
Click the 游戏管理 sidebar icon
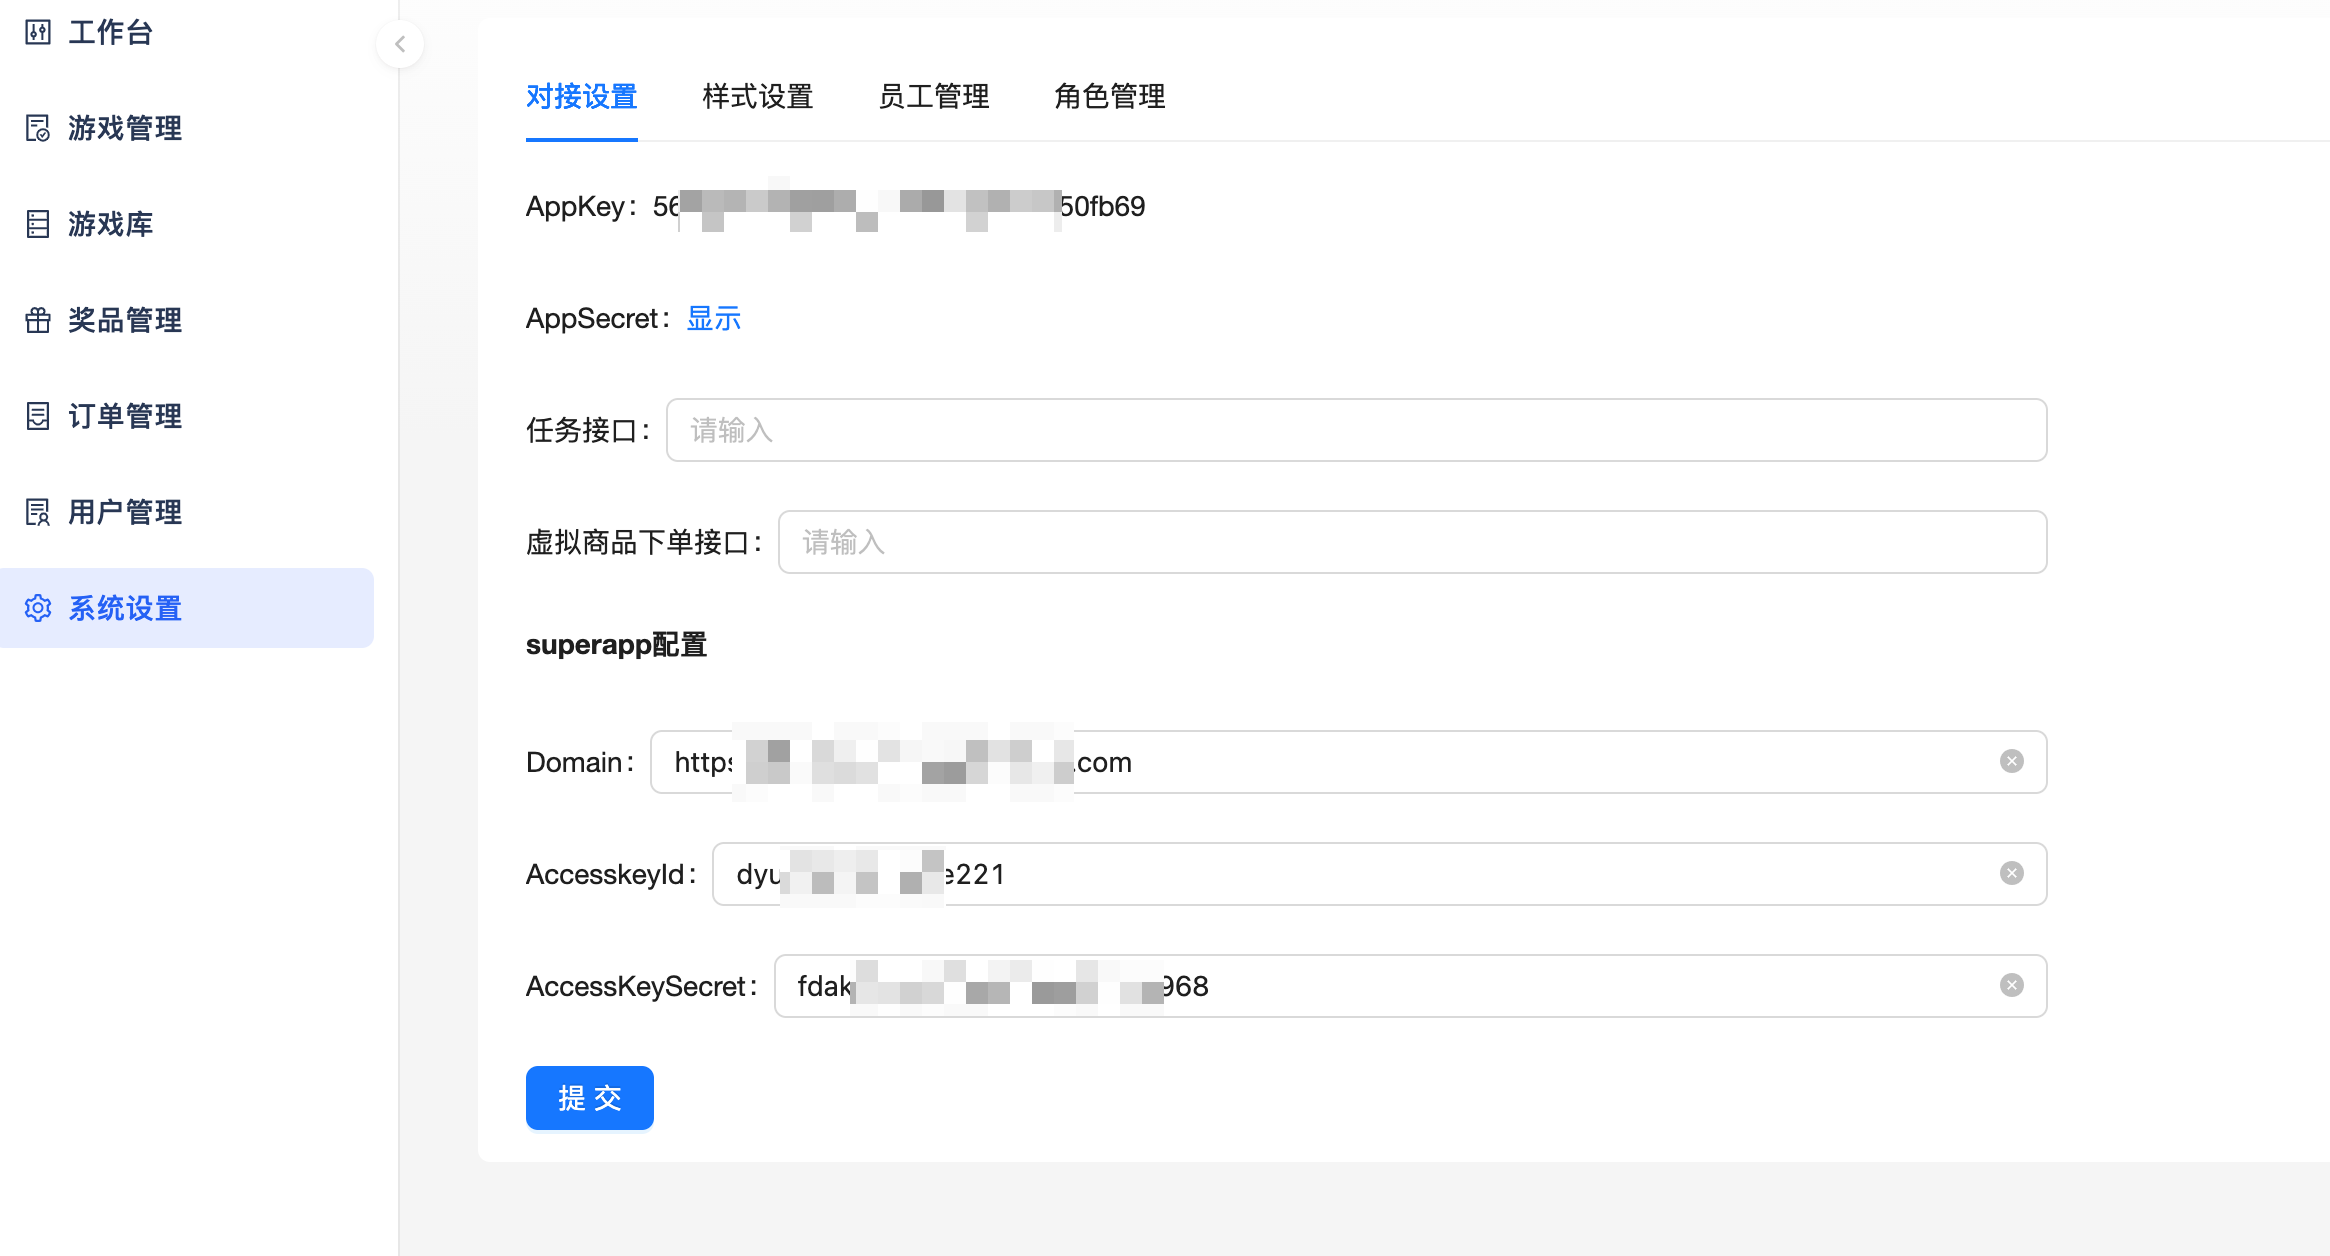click(x=38, y=128)
